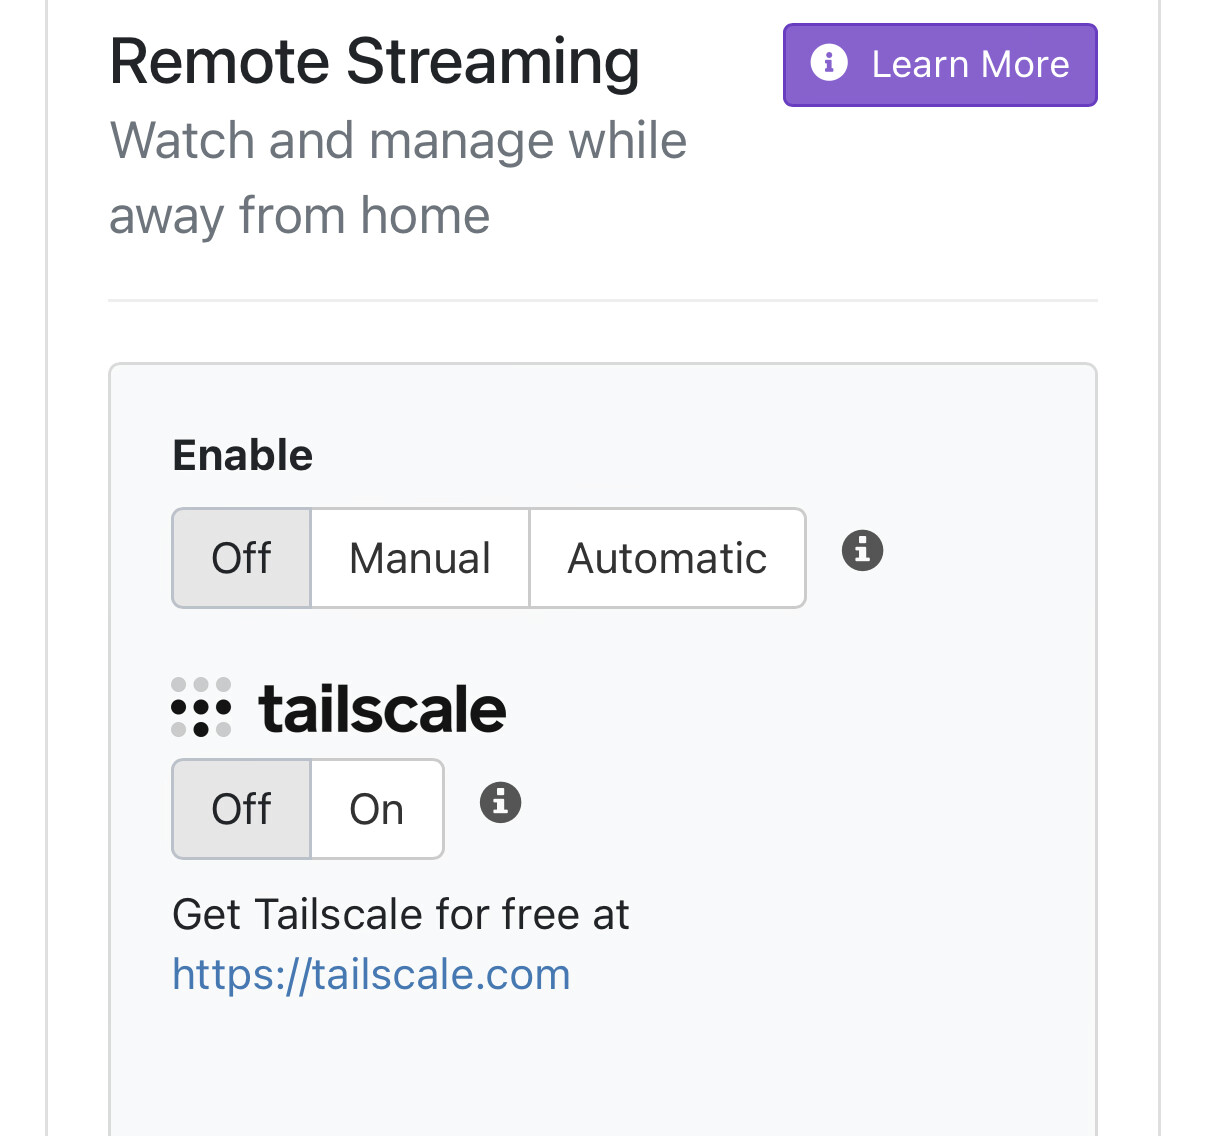The width and height of the screenshot is (1206, 1136).
Task: Click the 'Watch and manage while' subtitle text
Action: pos(398,140)
